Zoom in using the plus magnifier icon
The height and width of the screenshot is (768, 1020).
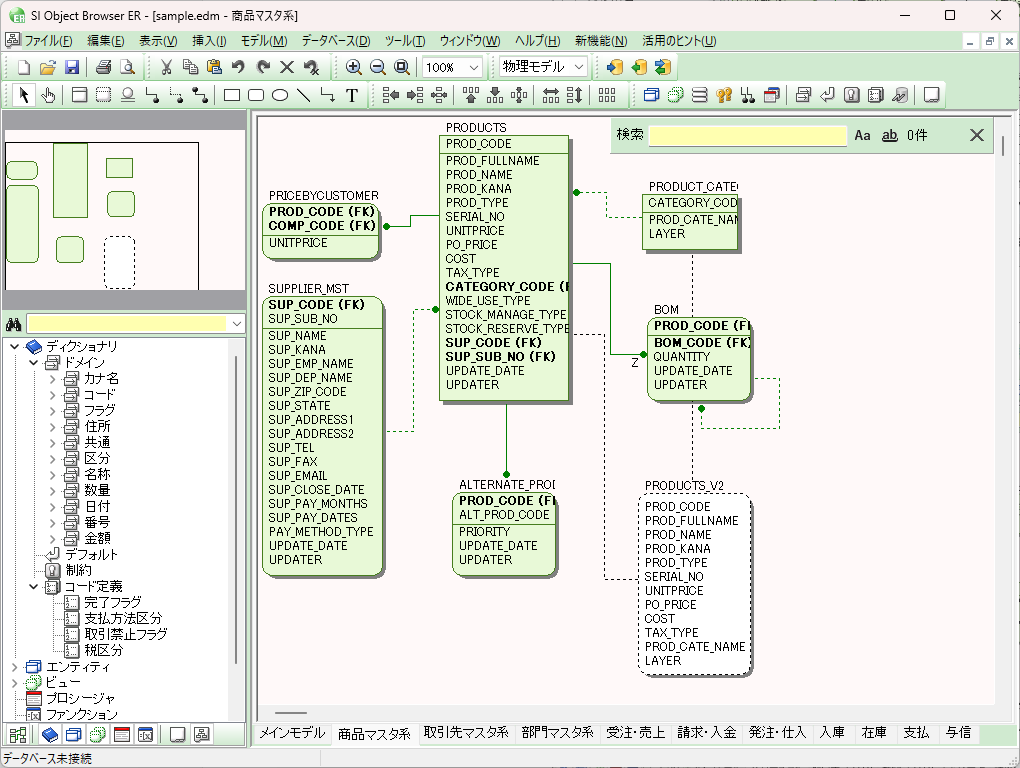(353, 67)
